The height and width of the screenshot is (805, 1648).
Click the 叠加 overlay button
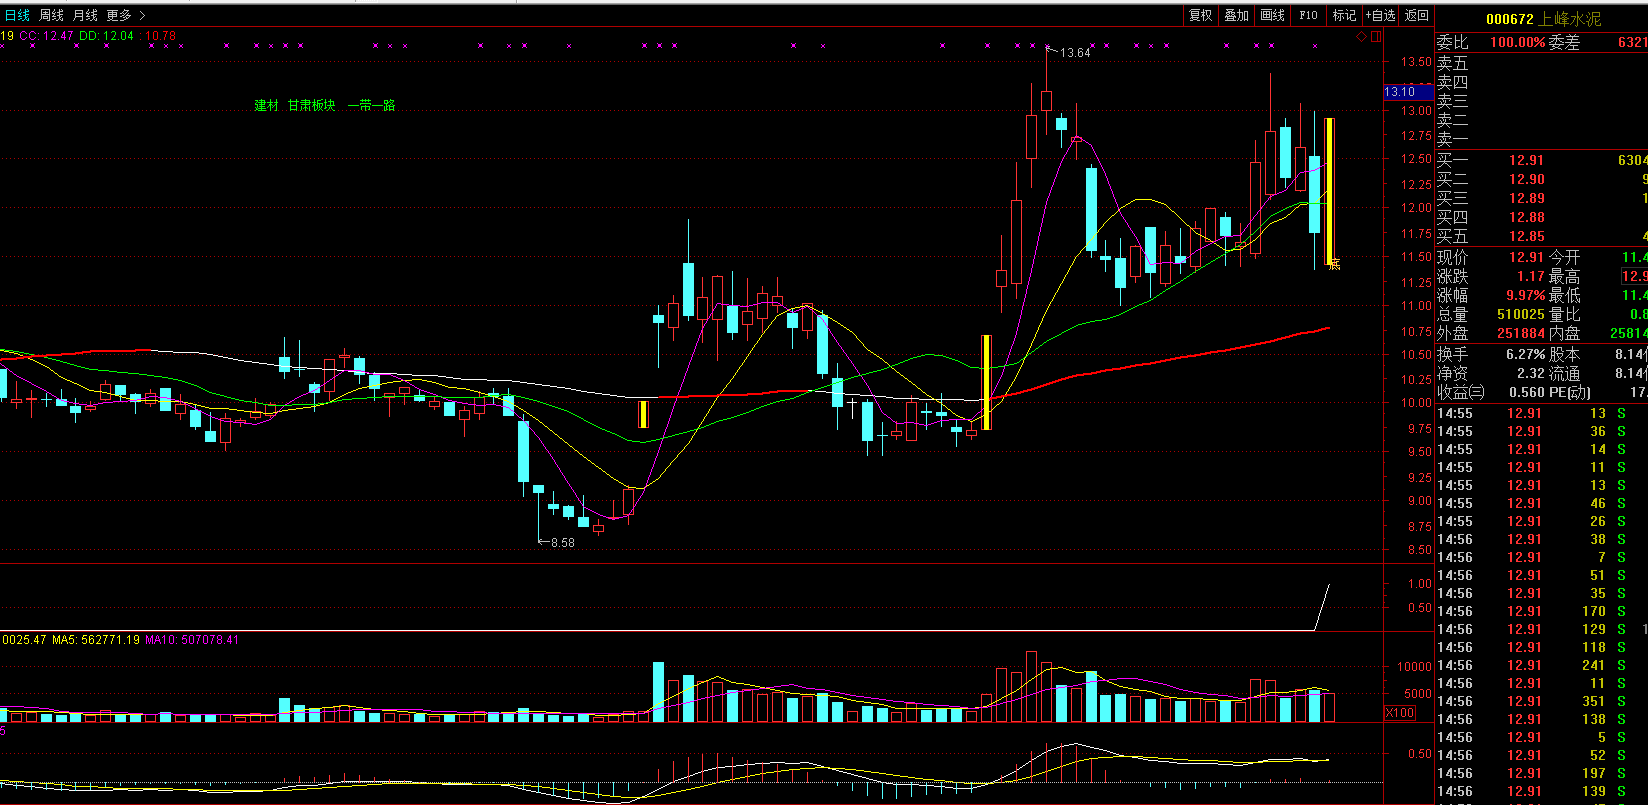coord(1236,15)
